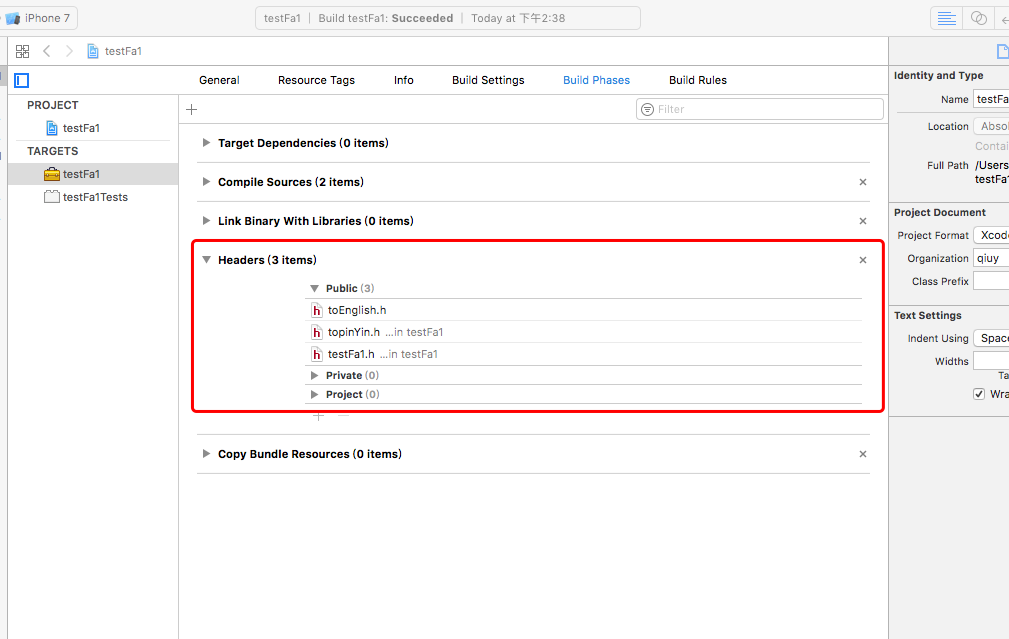
Task: Delete the Link Binary With Libraries phase
Action: (x=863, y=221)
